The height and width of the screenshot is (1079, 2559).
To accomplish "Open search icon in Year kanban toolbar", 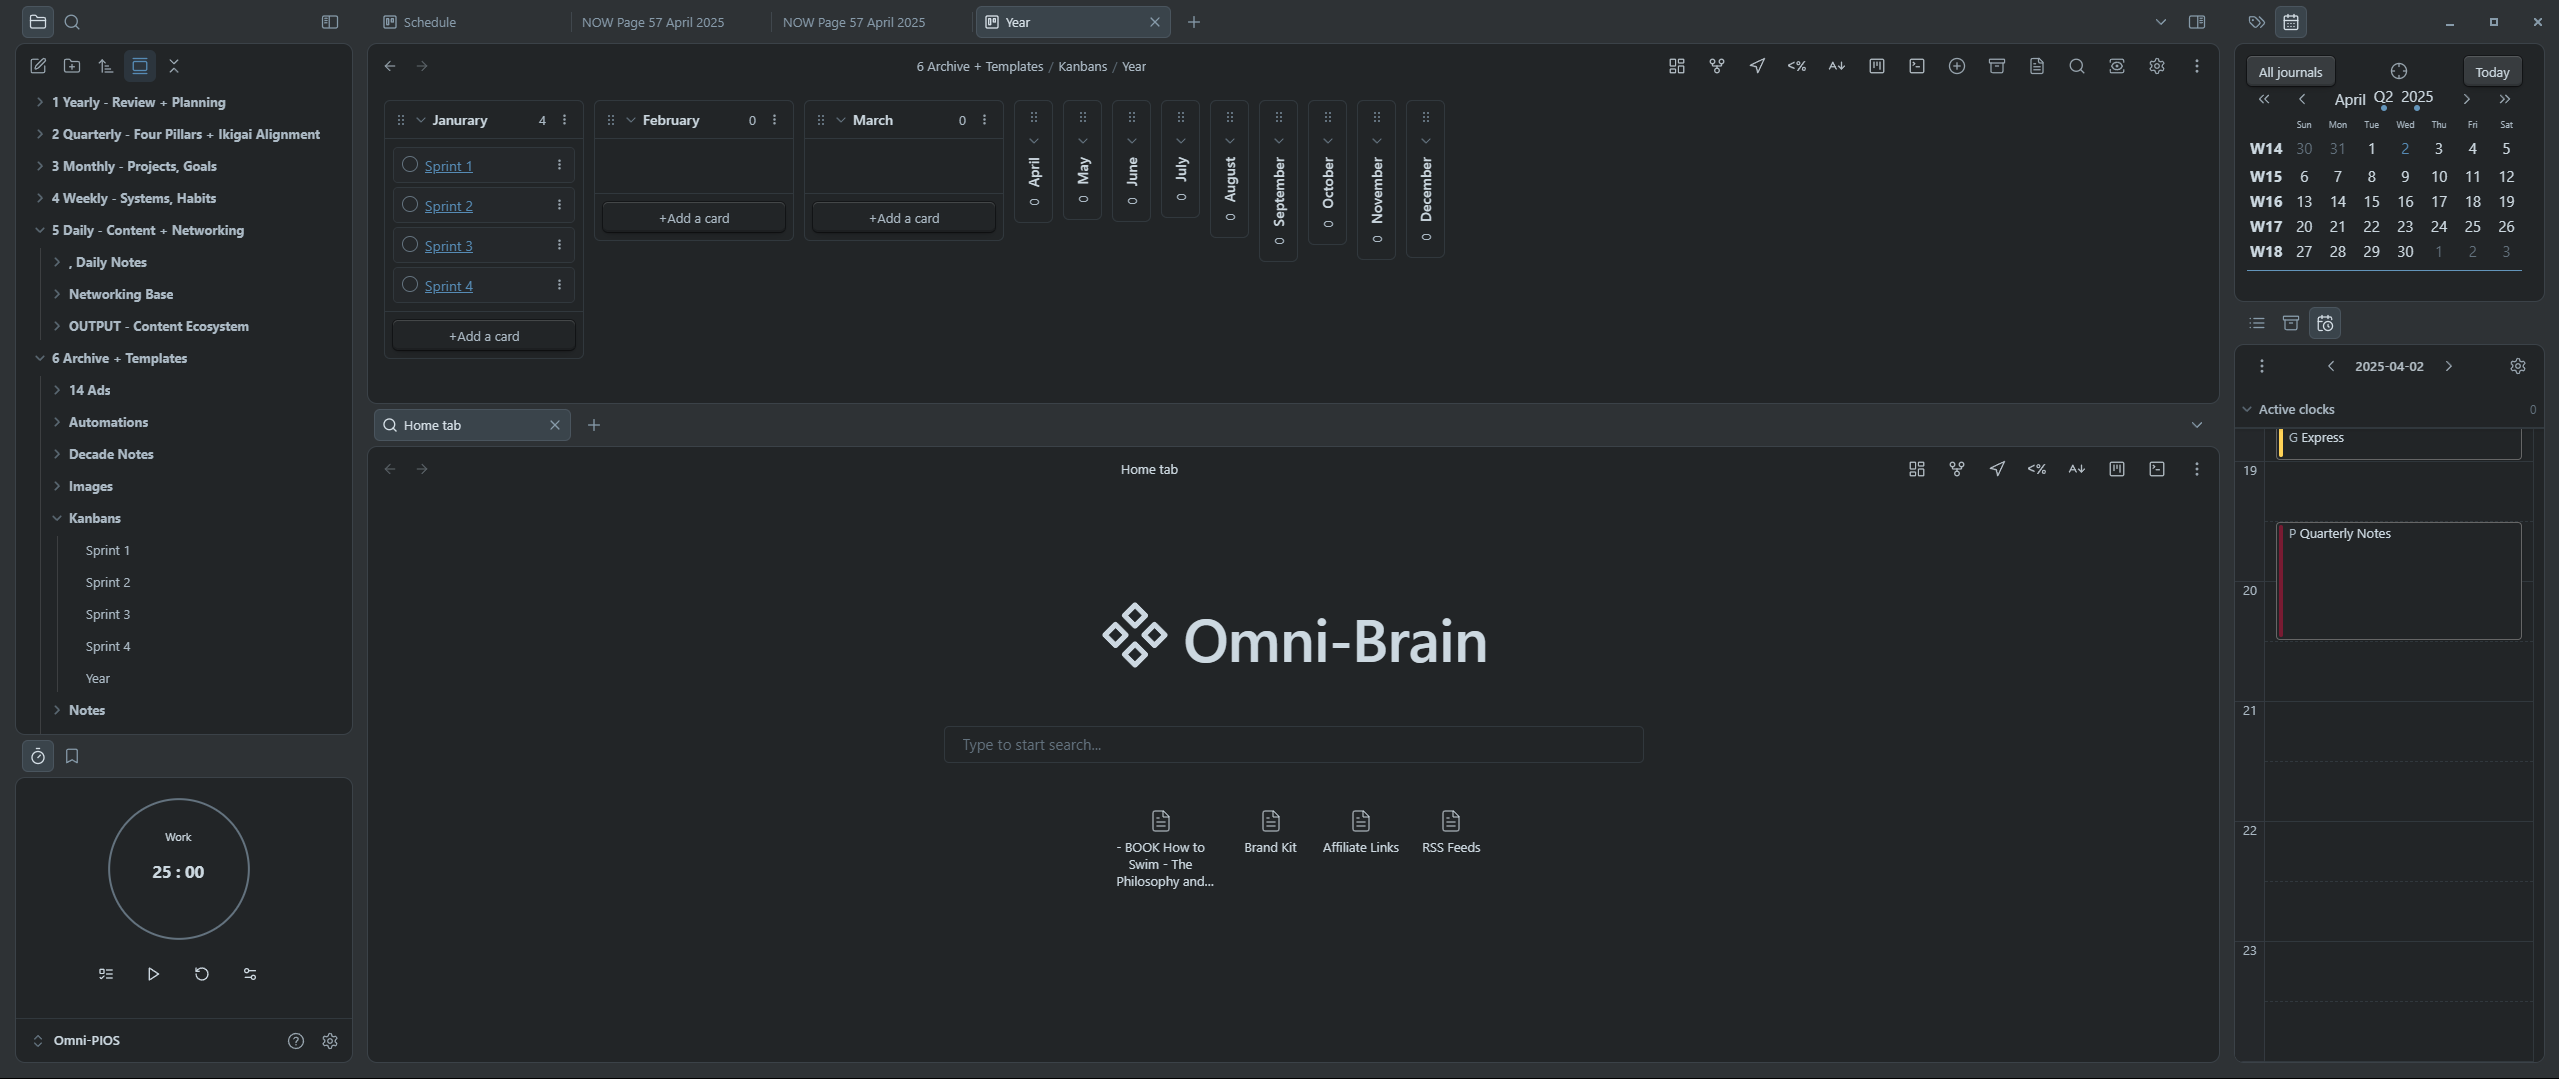I will [x=2077, y=66].
